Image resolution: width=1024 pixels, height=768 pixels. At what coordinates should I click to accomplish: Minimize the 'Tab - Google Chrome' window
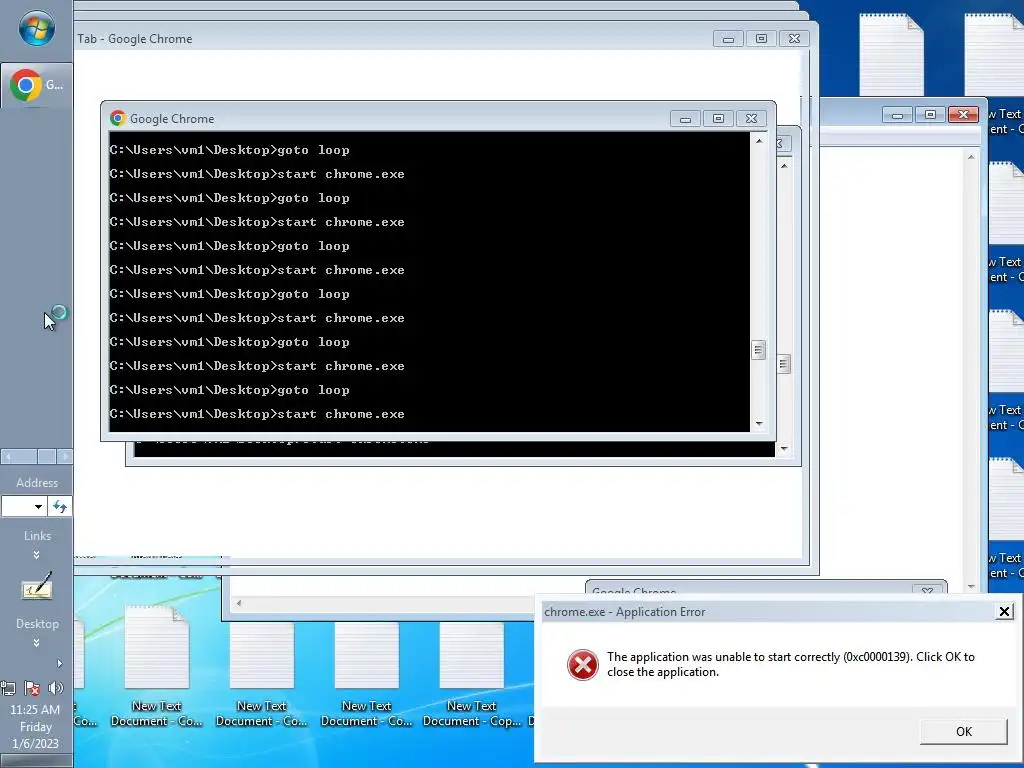728,39
